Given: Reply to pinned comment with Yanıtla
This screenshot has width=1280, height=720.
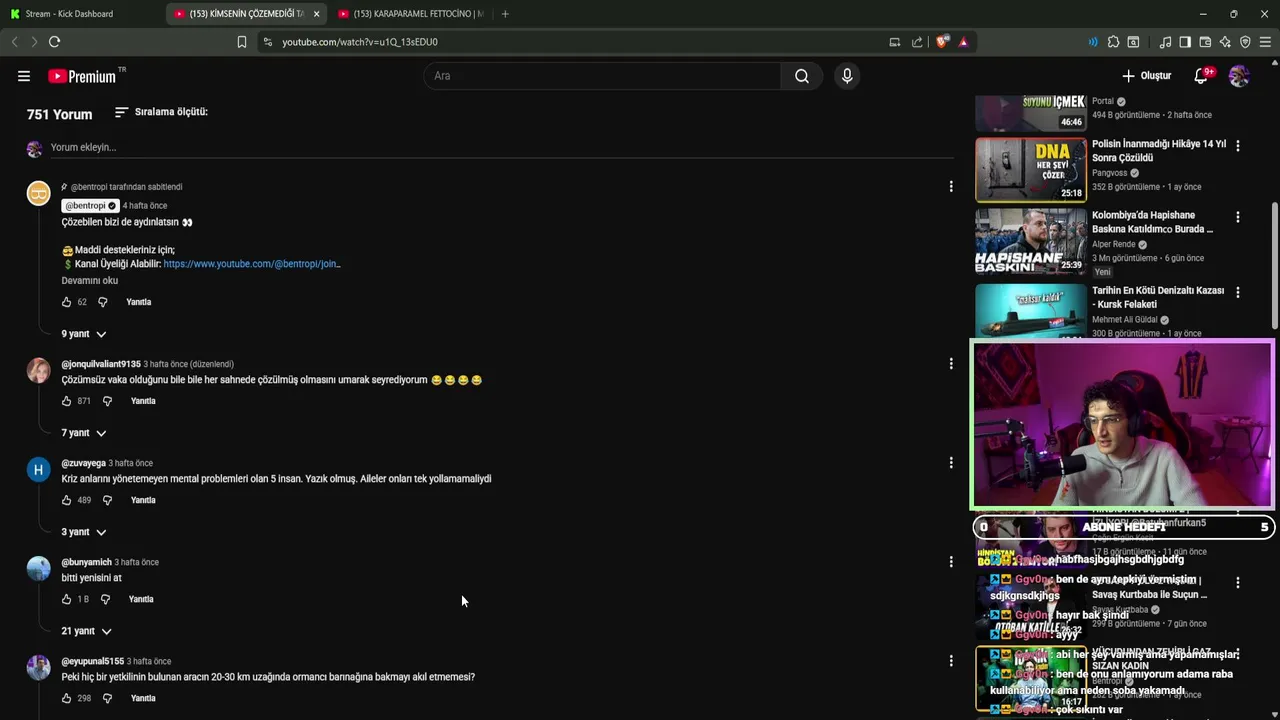Looking at the screenshot, I should point(139,302).
